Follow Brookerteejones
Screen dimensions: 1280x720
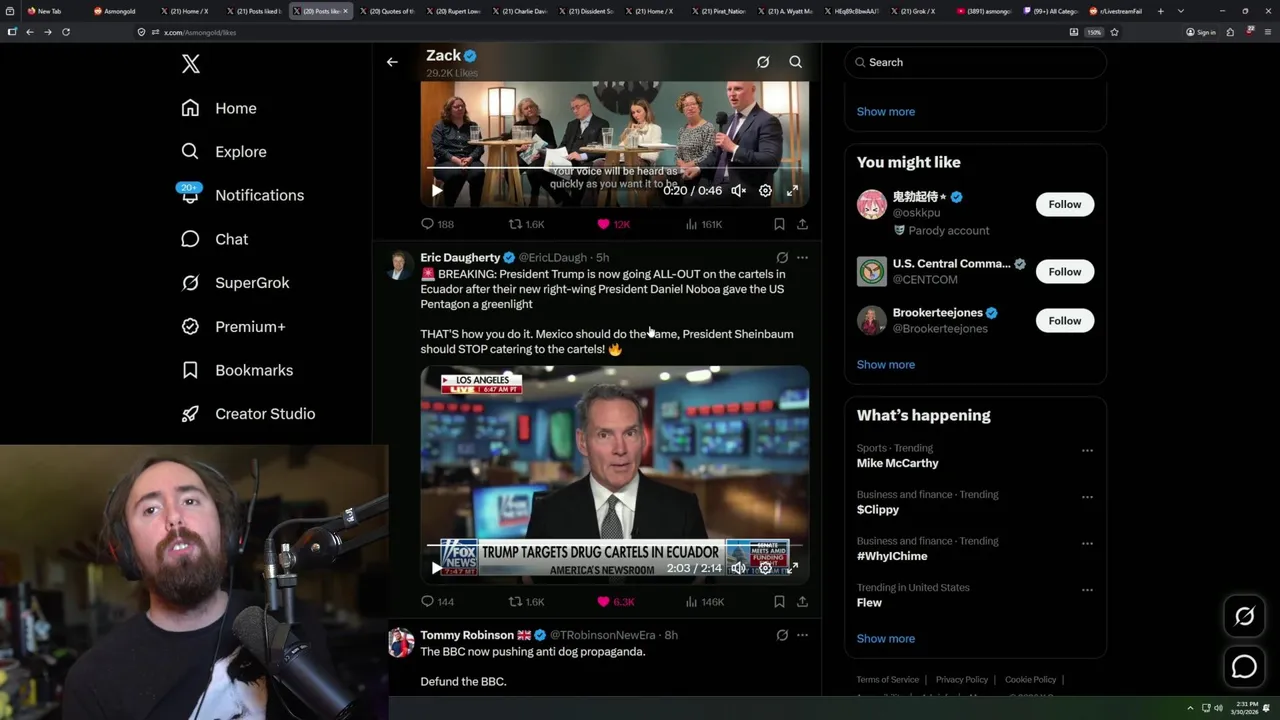pyautogui.click(x=1065, y=321)
